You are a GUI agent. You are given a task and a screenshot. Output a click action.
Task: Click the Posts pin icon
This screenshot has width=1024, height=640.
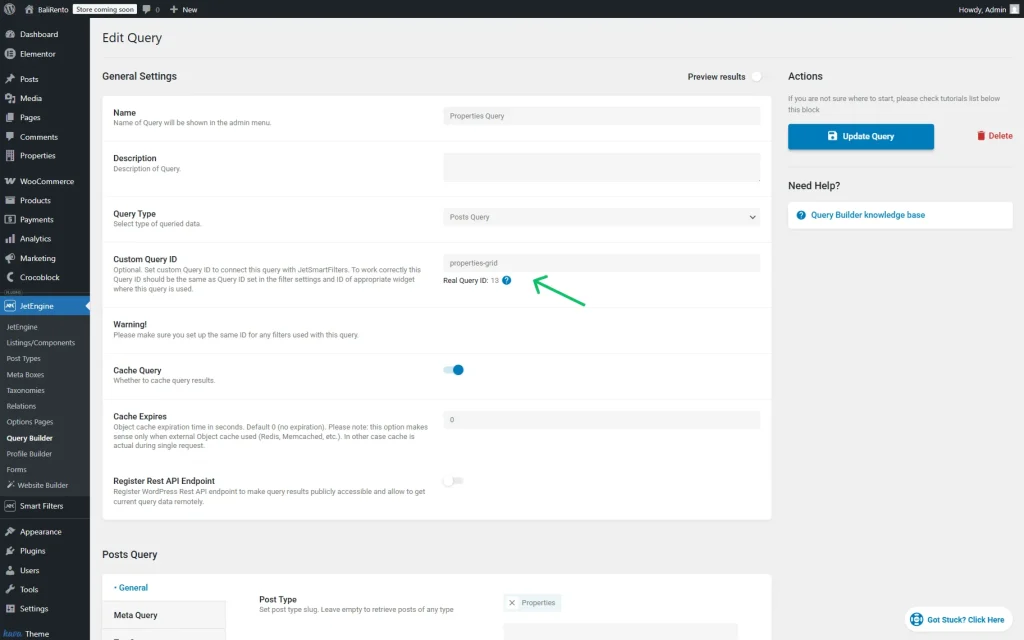10,78
